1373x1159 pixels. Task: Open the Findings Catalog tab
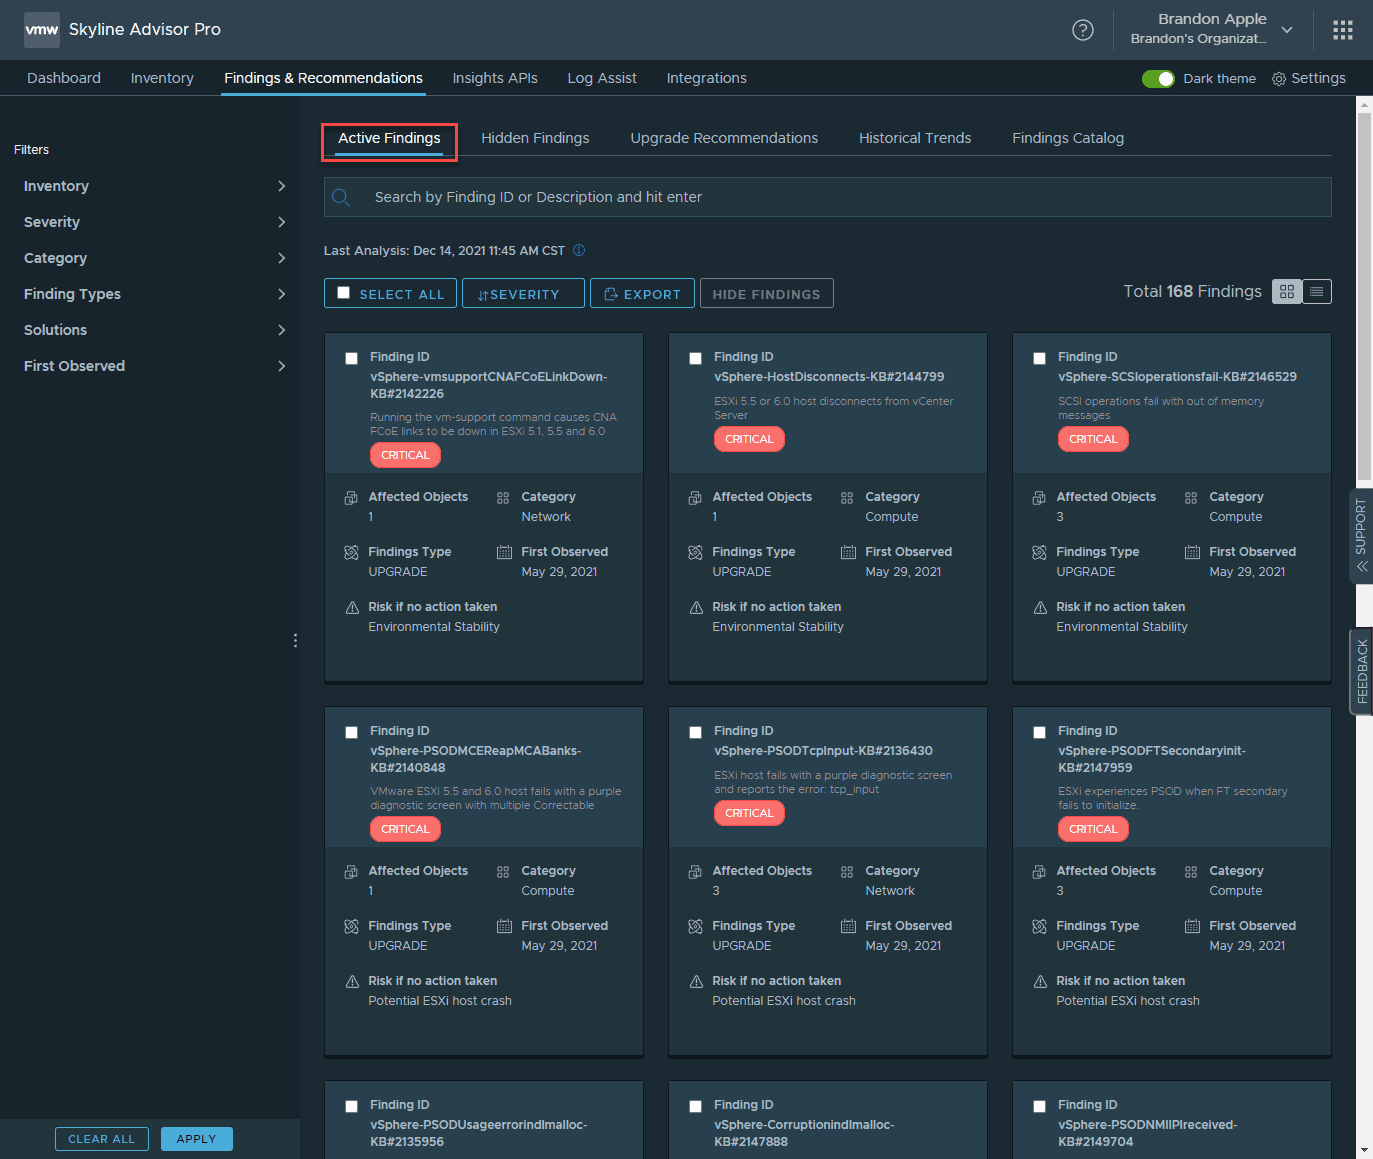click(x=1068, y=138)
